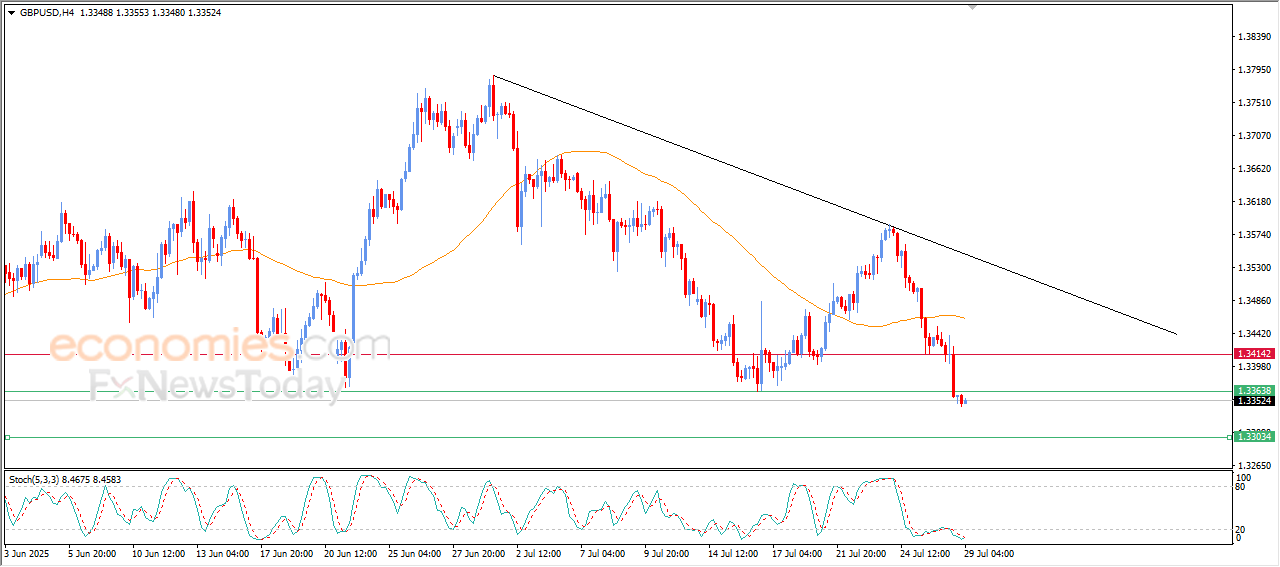Click the 1.37510 axis price

[1255, 102]
